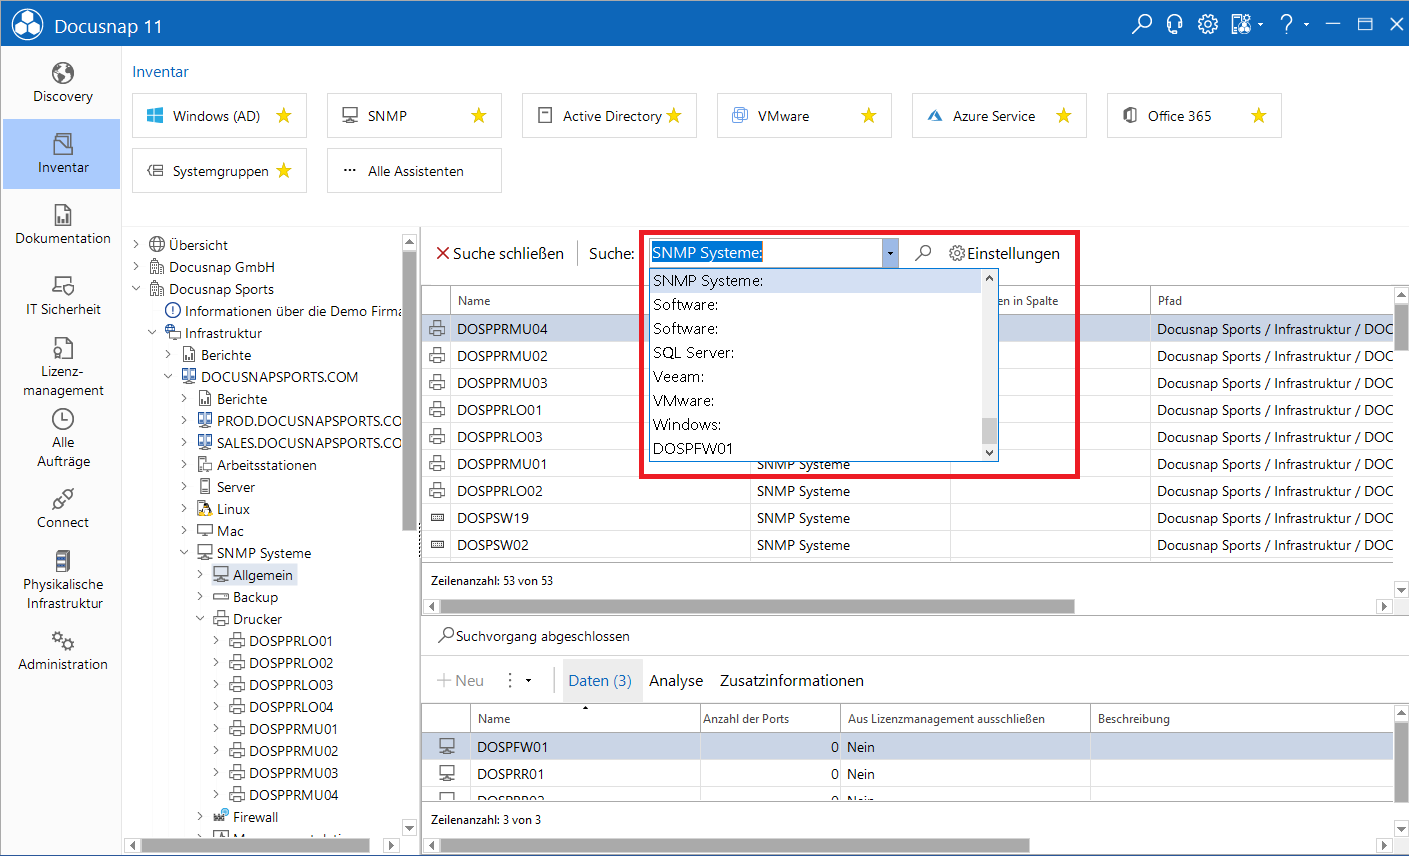
Task: Open the Suche combo box arrow
Action: point(890,253)
